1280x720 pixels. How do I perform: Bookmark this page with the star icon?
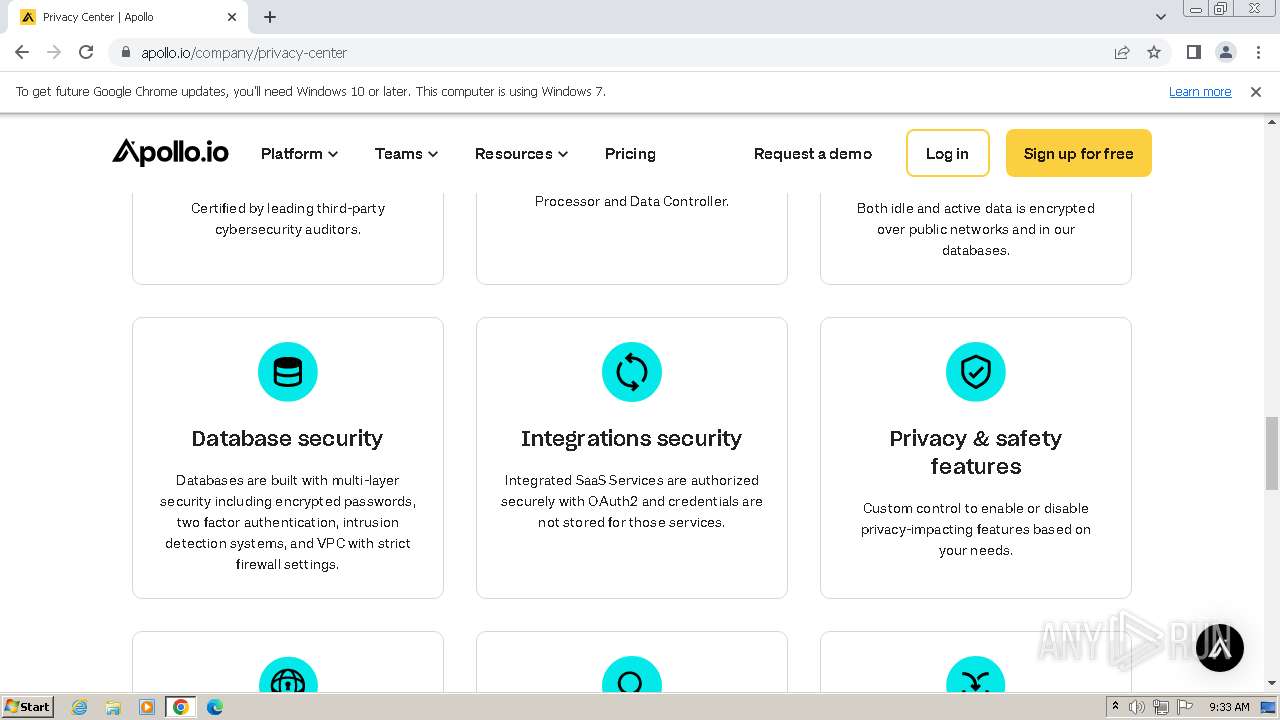coord(1154,52)
